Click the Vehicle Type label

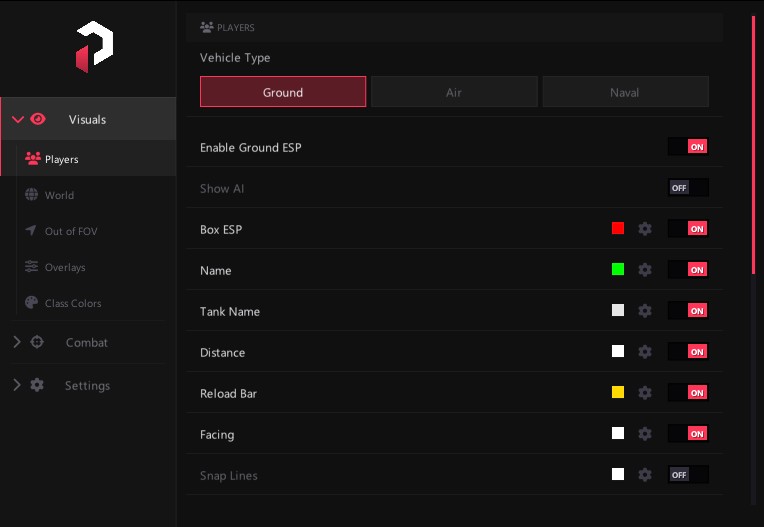click(235, 57)
